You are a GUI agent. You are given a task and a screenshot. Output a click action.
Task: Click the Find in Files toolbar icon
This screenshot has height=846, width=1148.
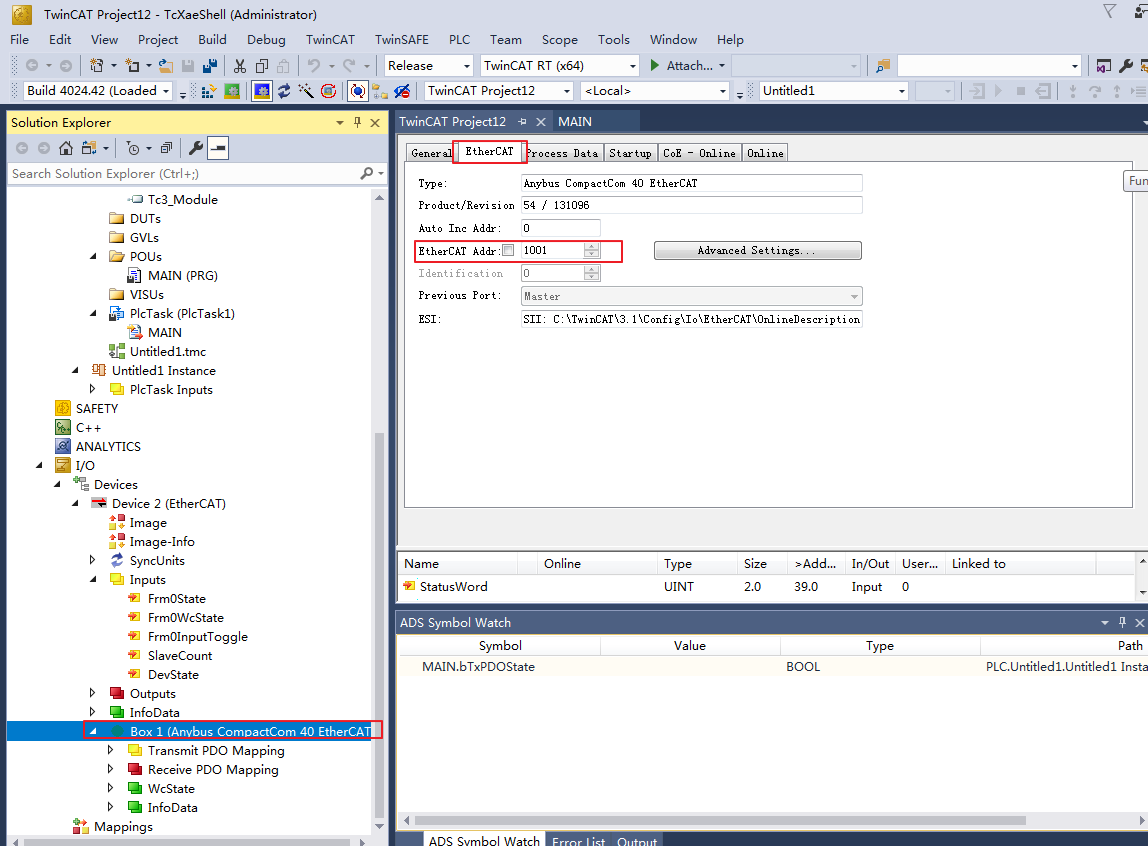pos(883,66)
